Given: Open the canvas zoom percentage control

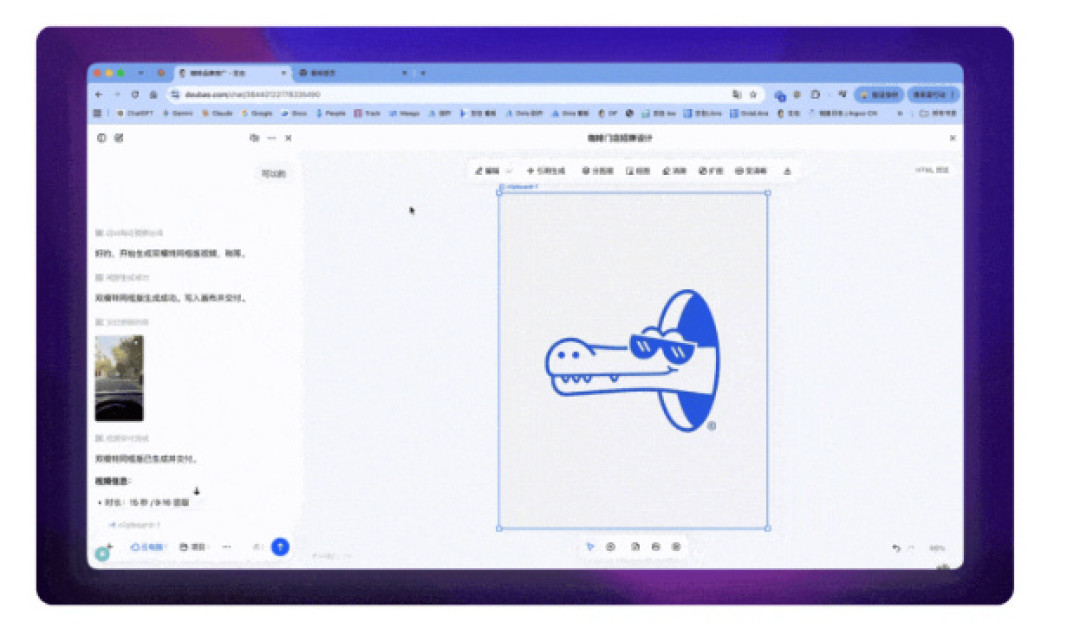Looking at the screenshot, I should 937,548.
